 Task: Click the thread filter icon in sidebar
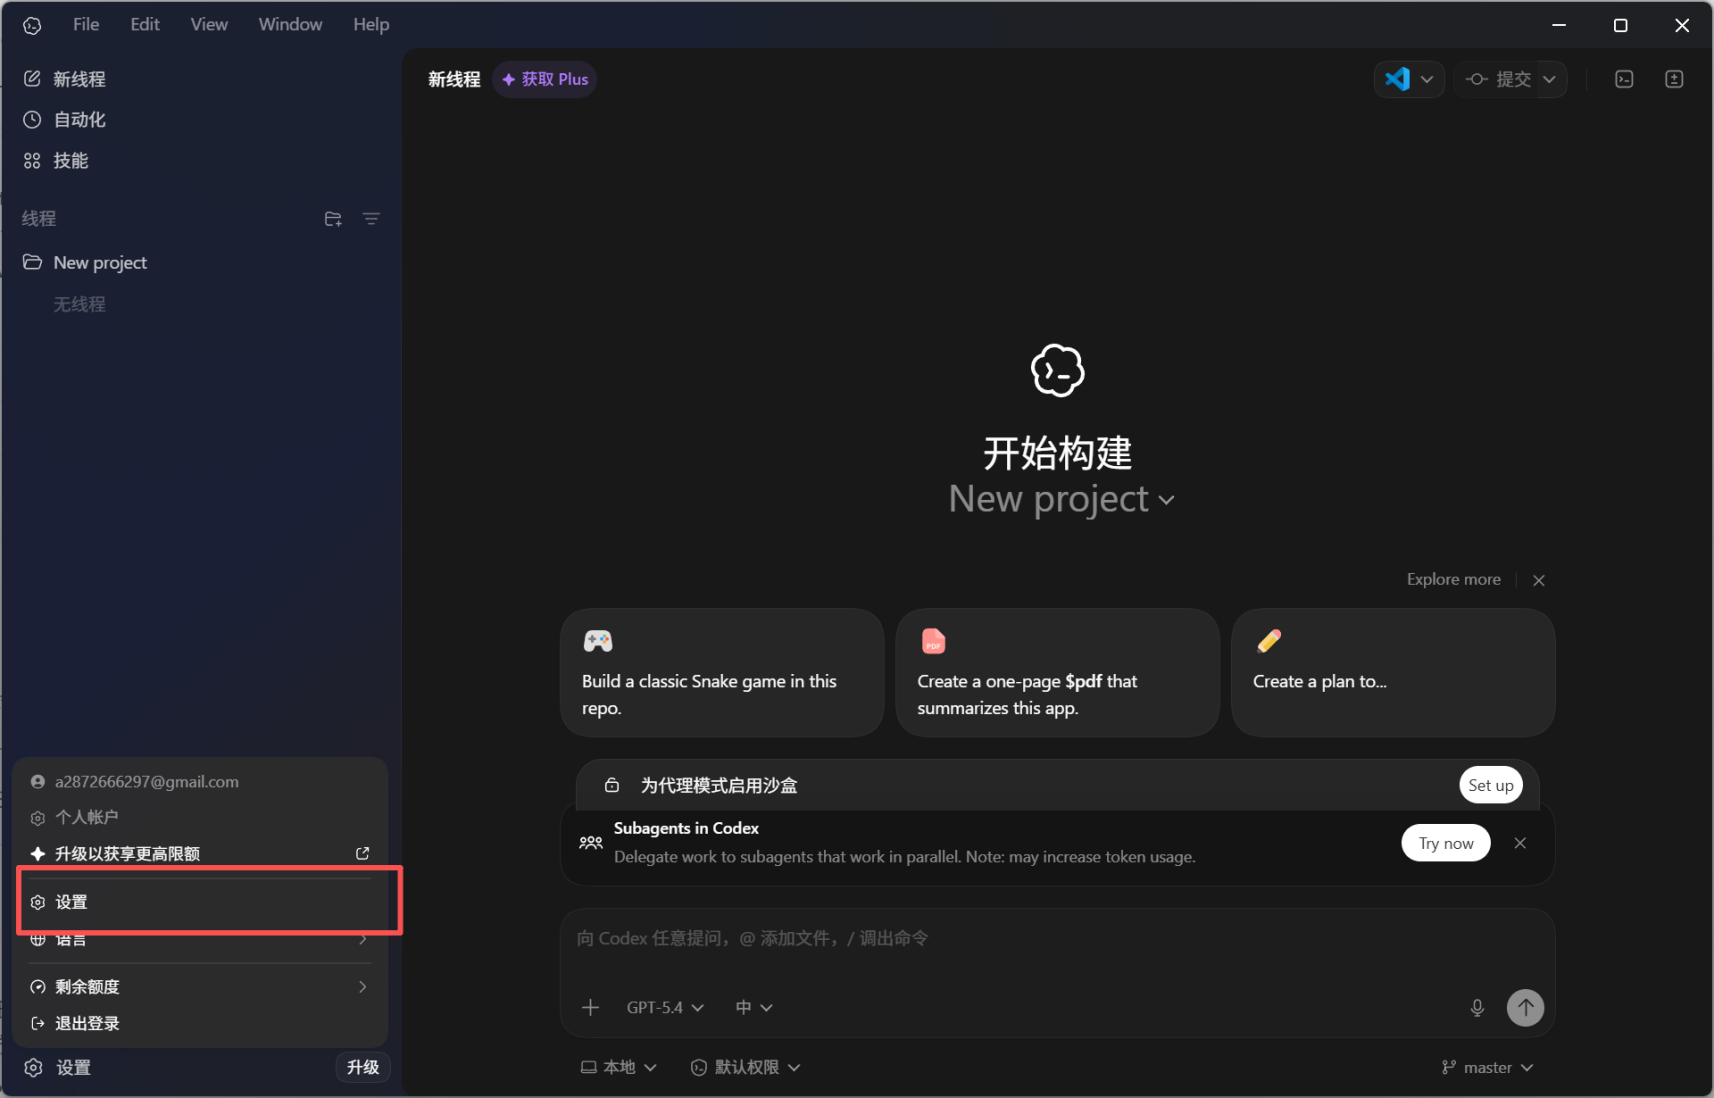click(x=371, y=219)
